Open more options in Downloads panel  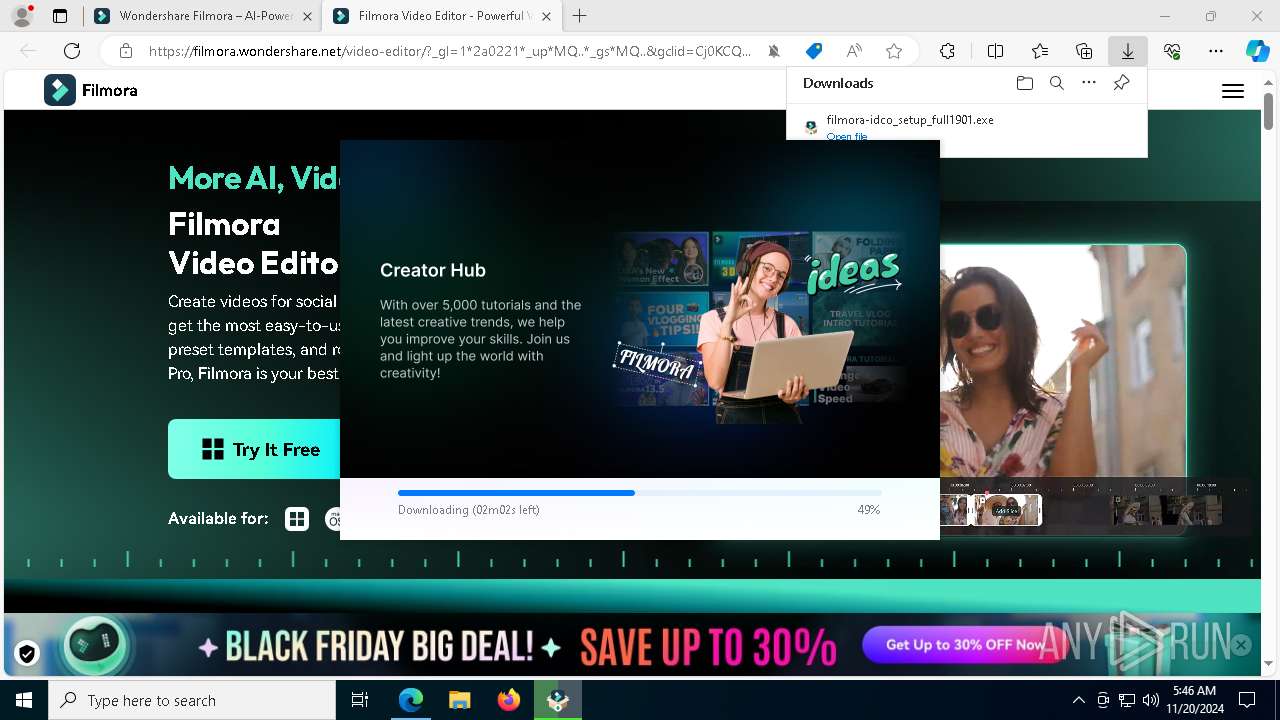(1089, 83)
